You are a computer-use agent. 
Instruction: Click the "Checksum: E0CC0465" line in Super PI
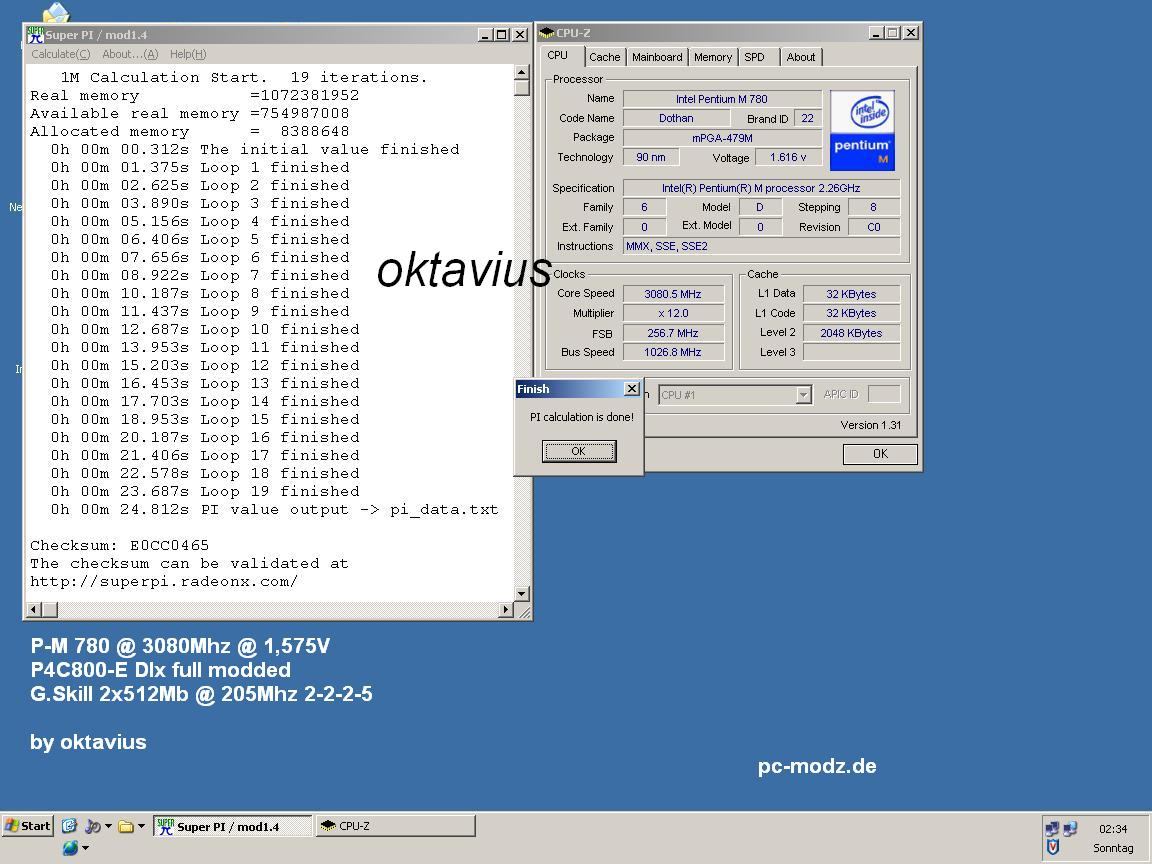click(120, 545)
